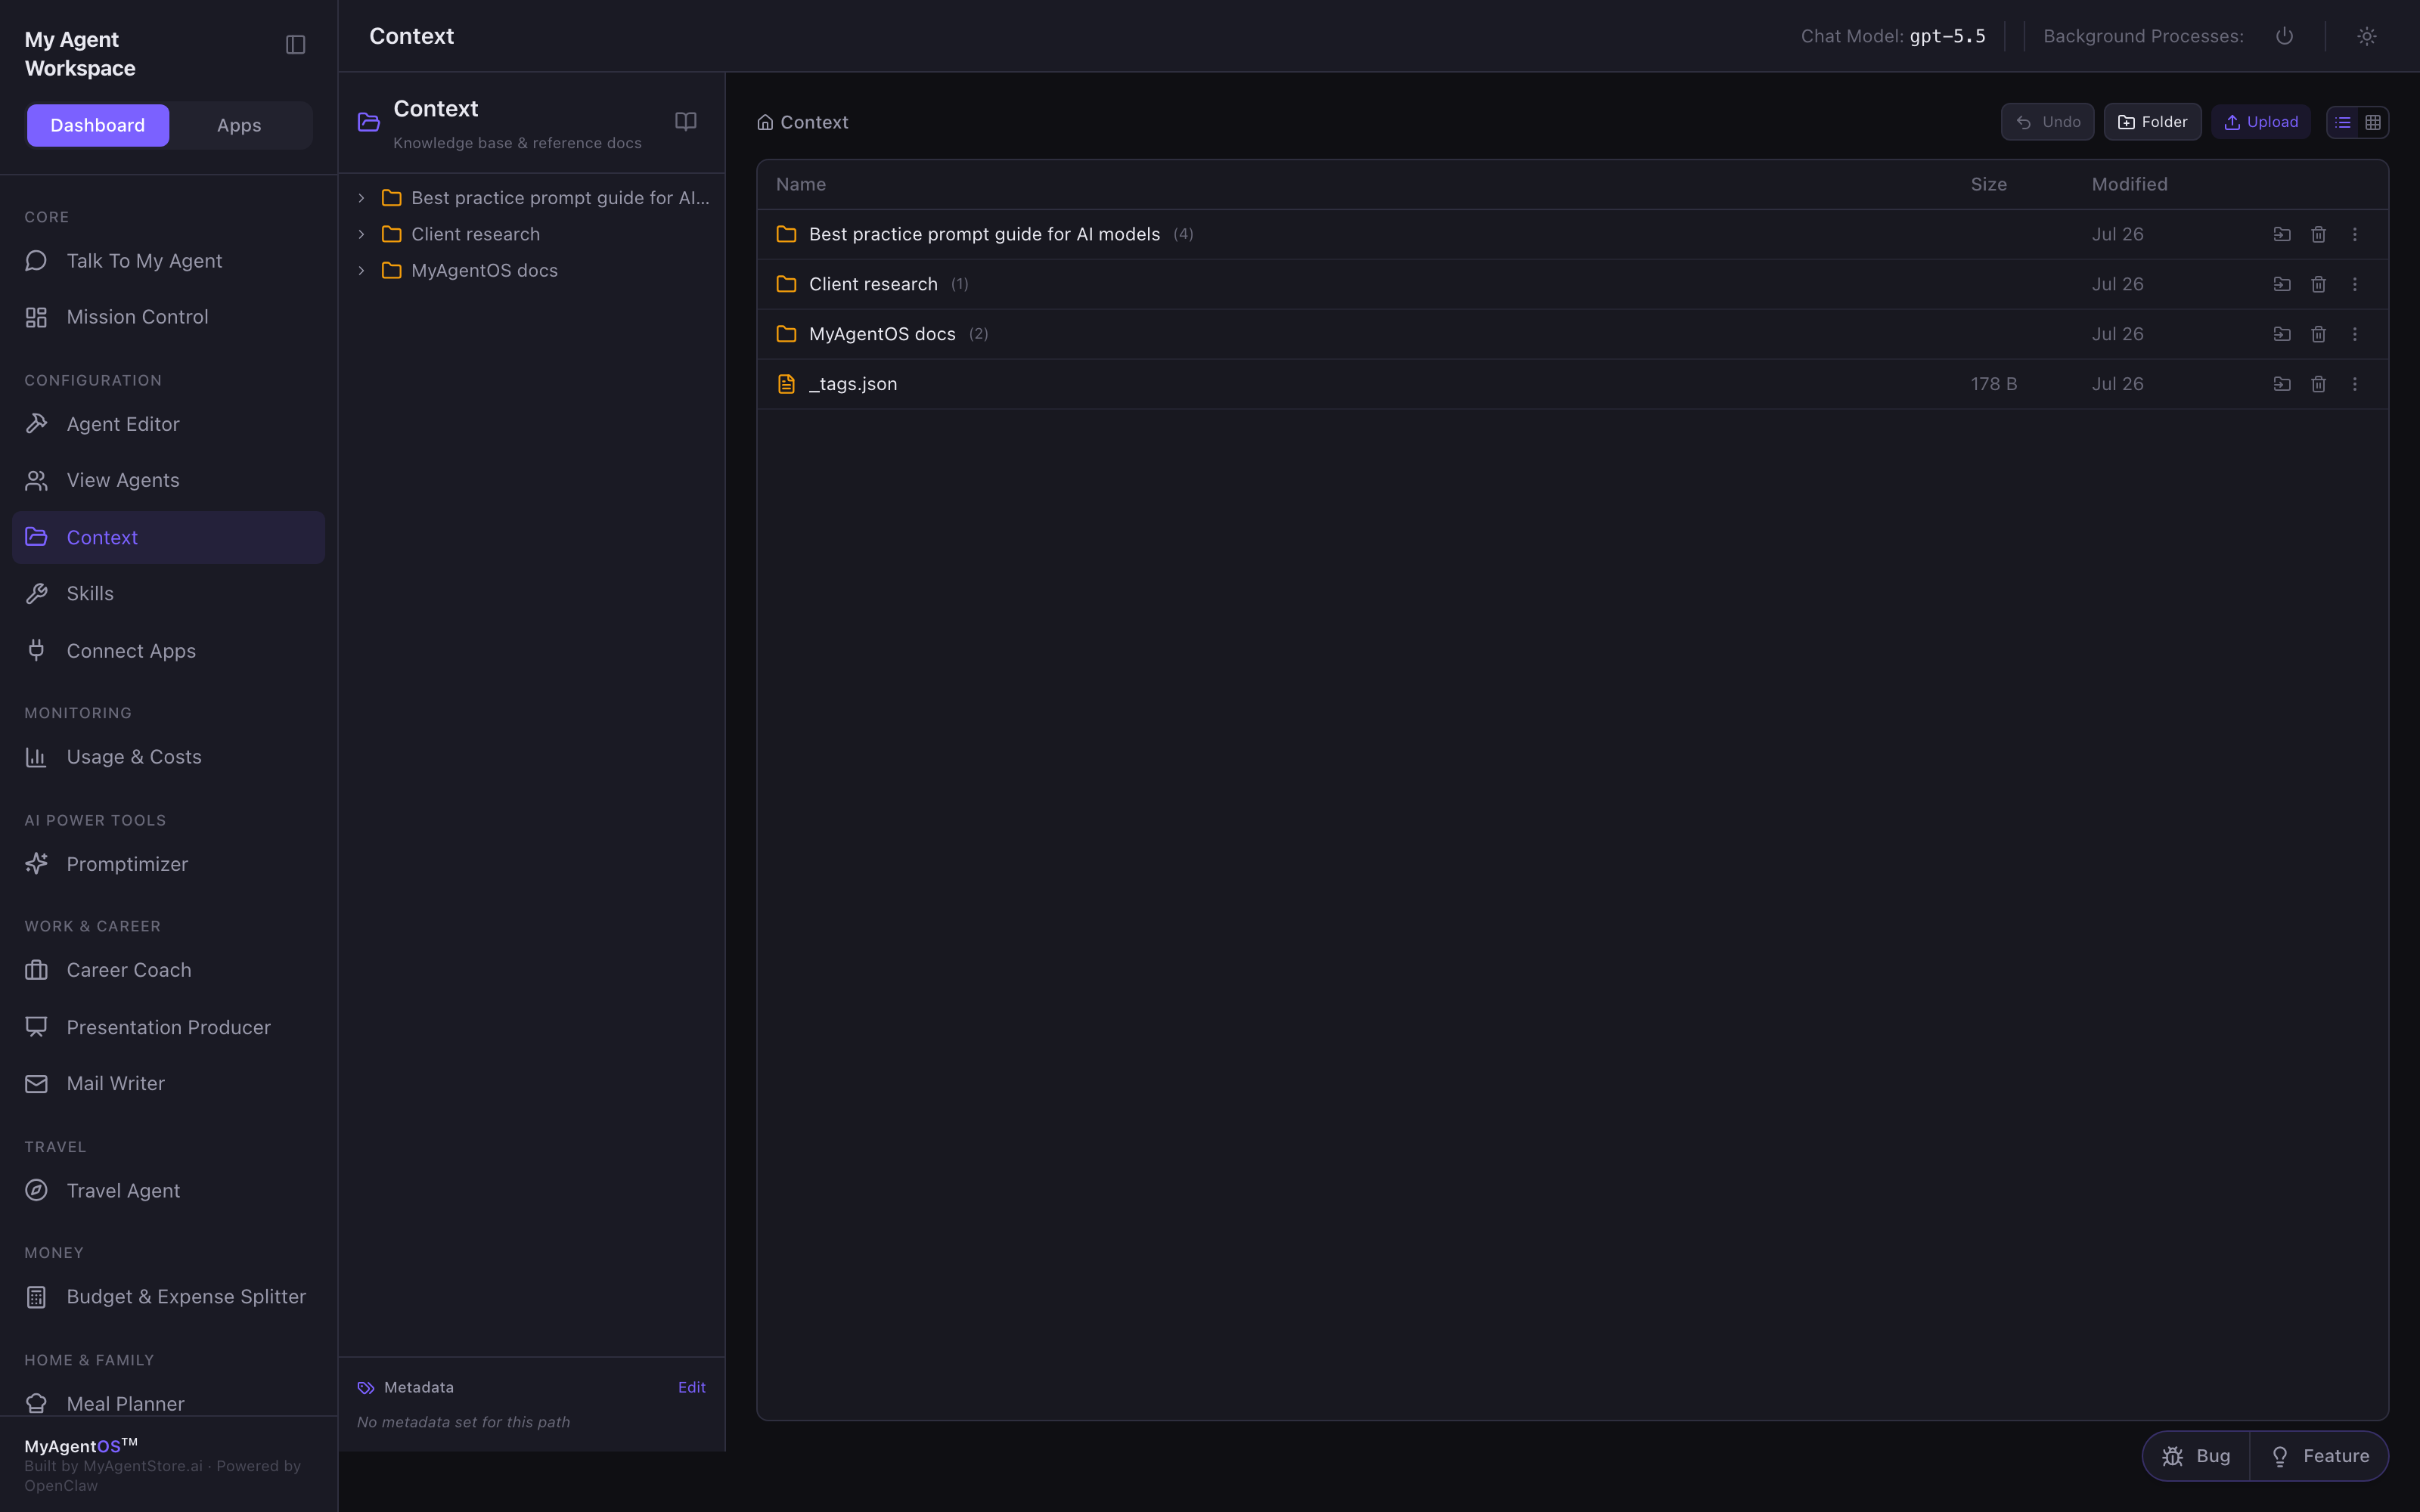Open Travel Agent
The width and height of the screenshot is (2420, 1512).
tap(168, 1191)
